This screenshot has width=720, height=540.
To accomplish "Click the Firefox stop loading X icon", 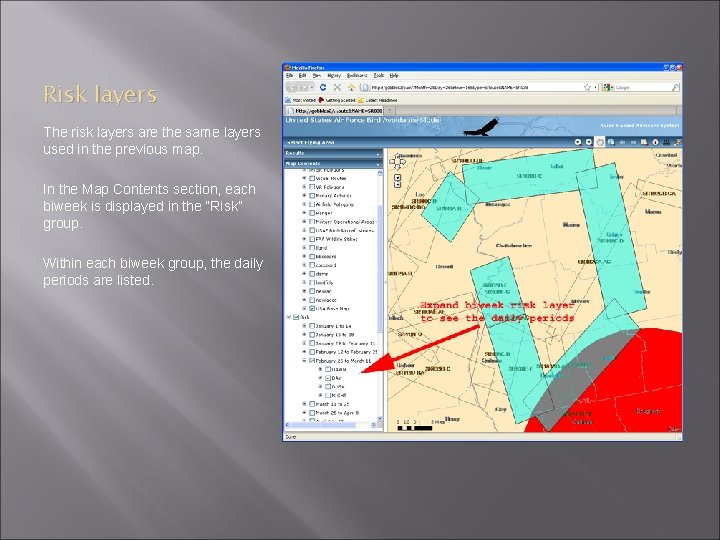I will (x=337, y=87).
